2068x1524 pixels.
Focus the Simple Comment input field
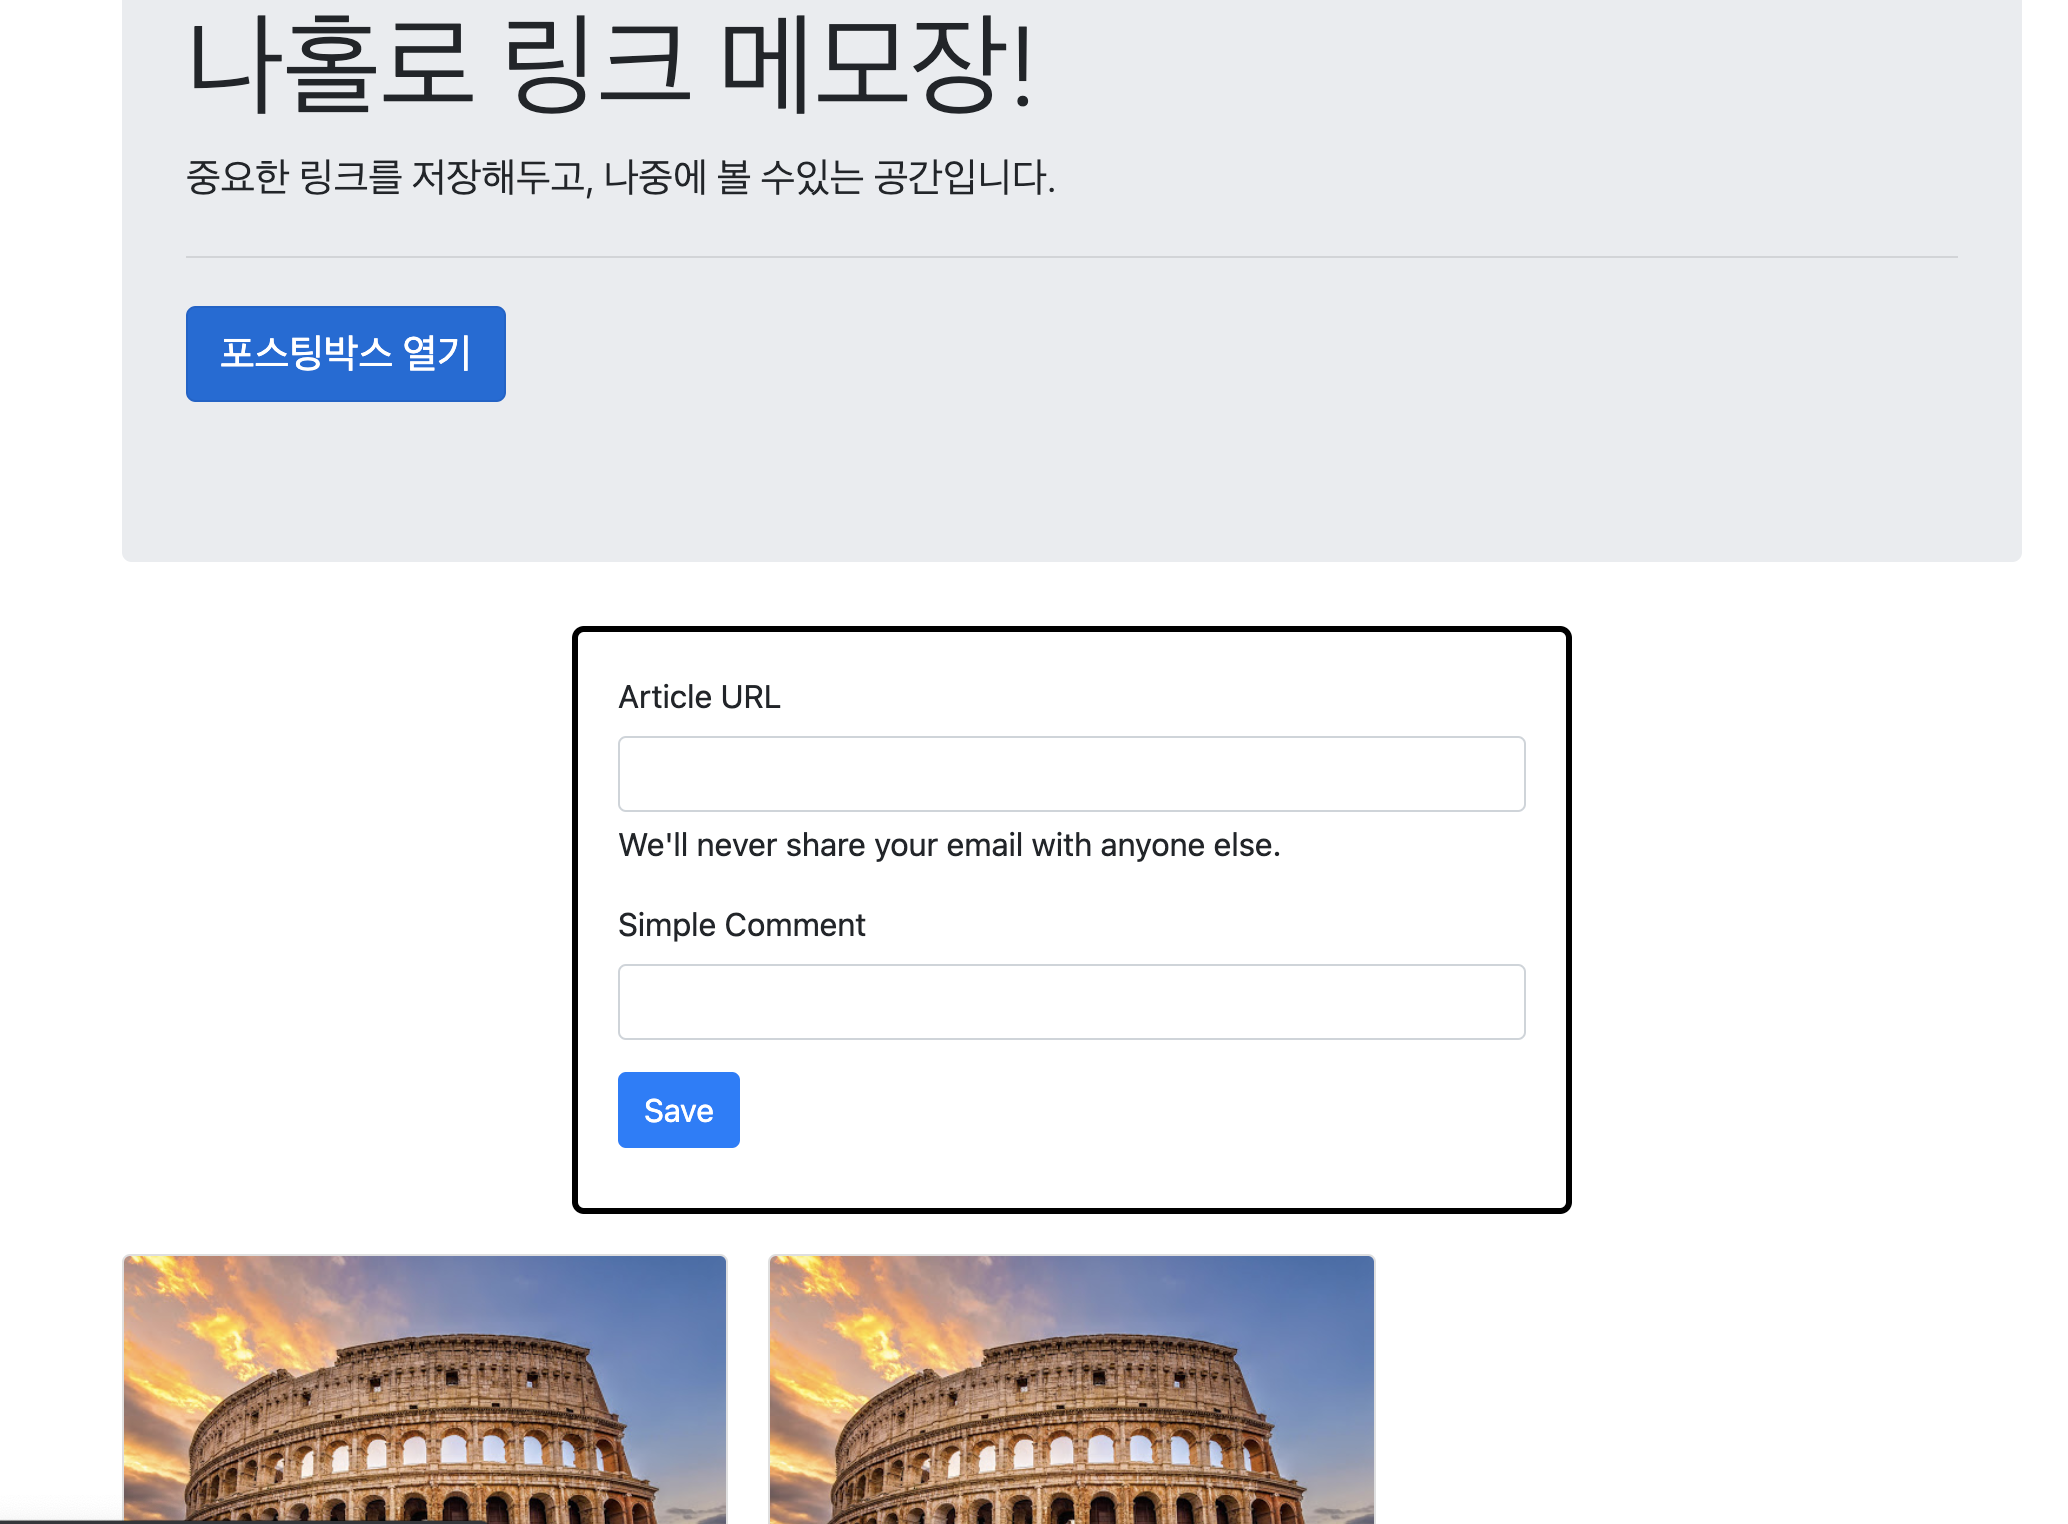[x=1071, y=1002]
